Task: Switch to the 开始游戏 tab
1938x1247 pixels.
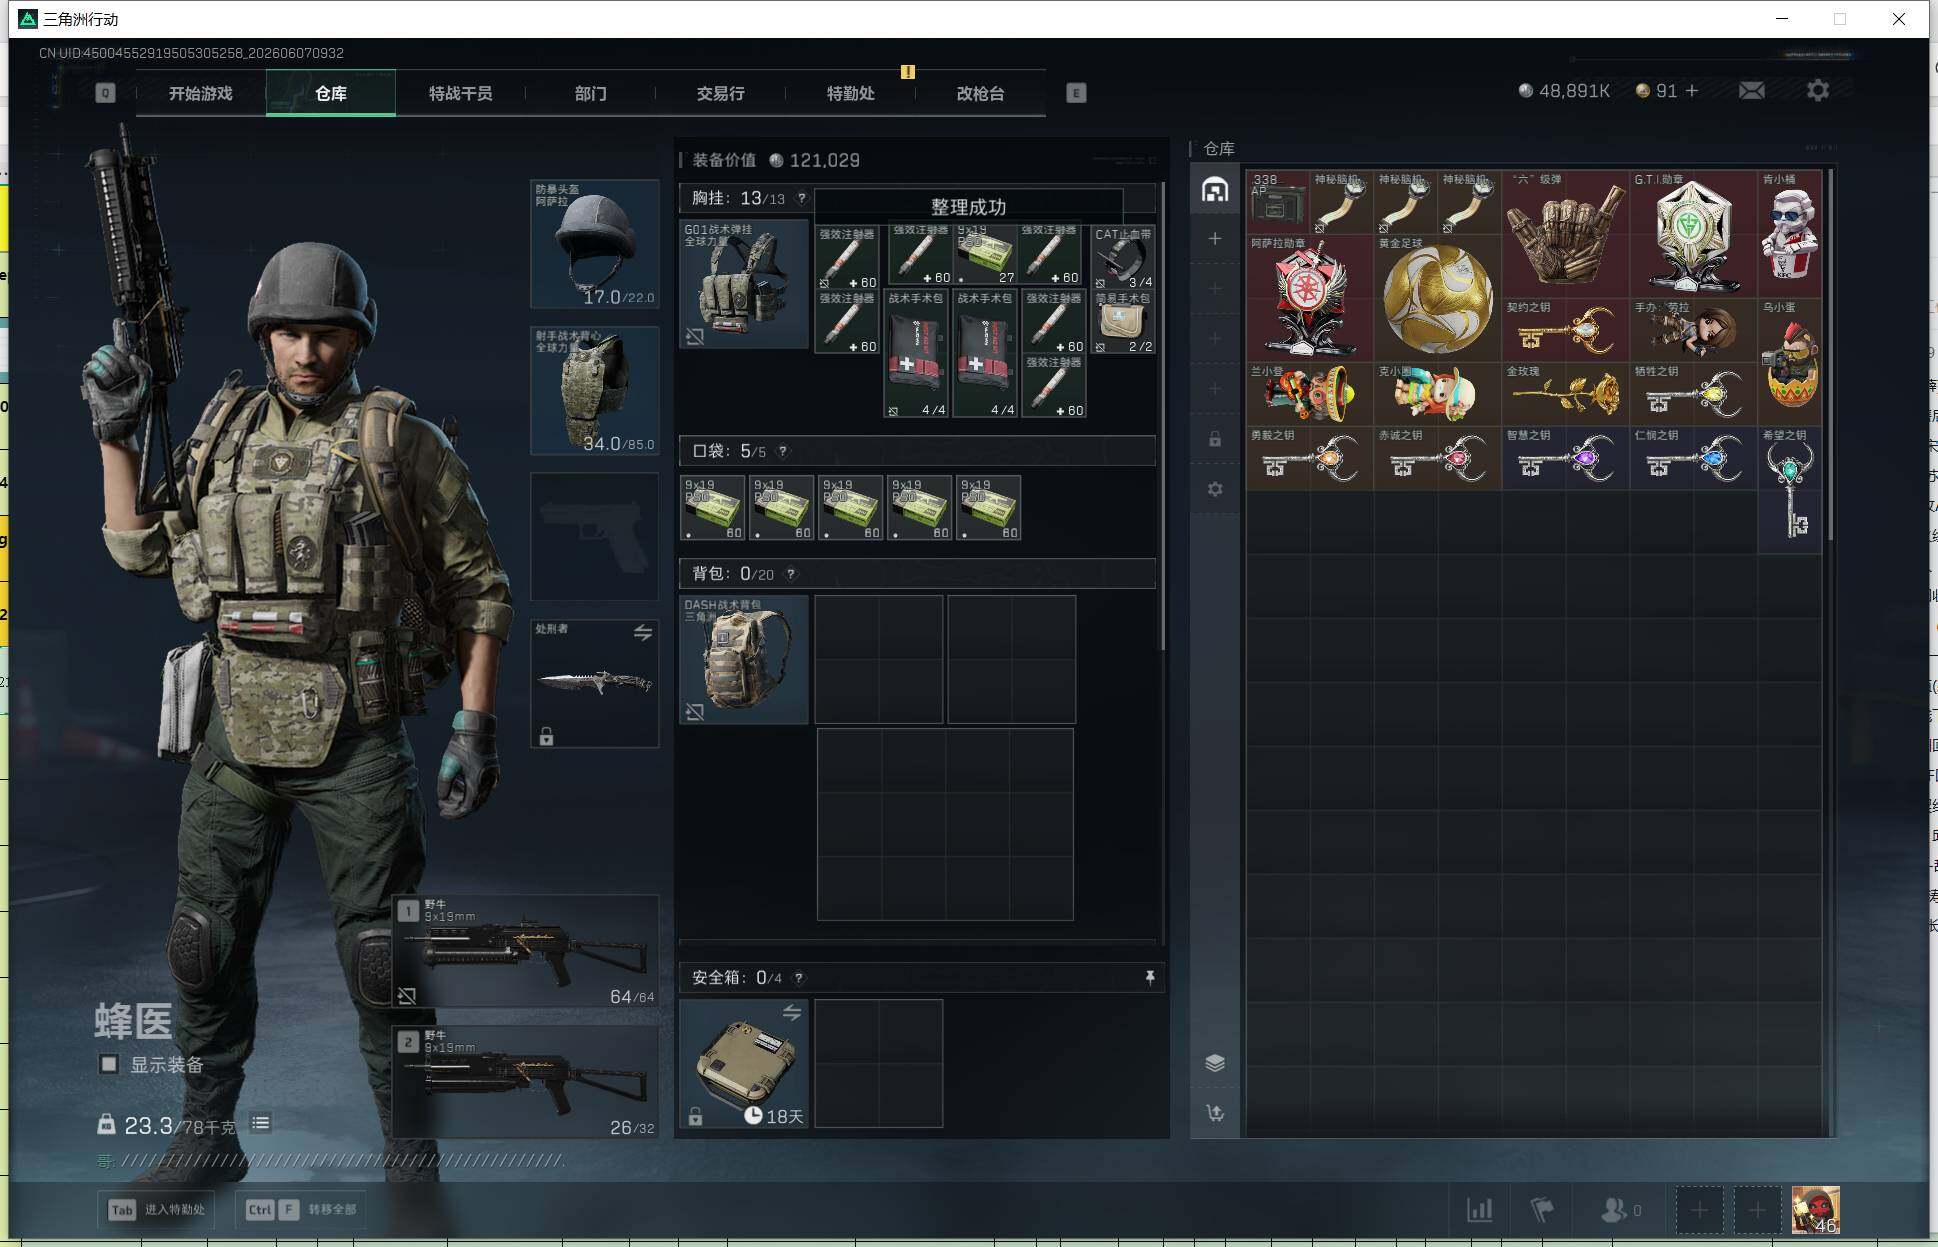Action: (x=200, y=93)
